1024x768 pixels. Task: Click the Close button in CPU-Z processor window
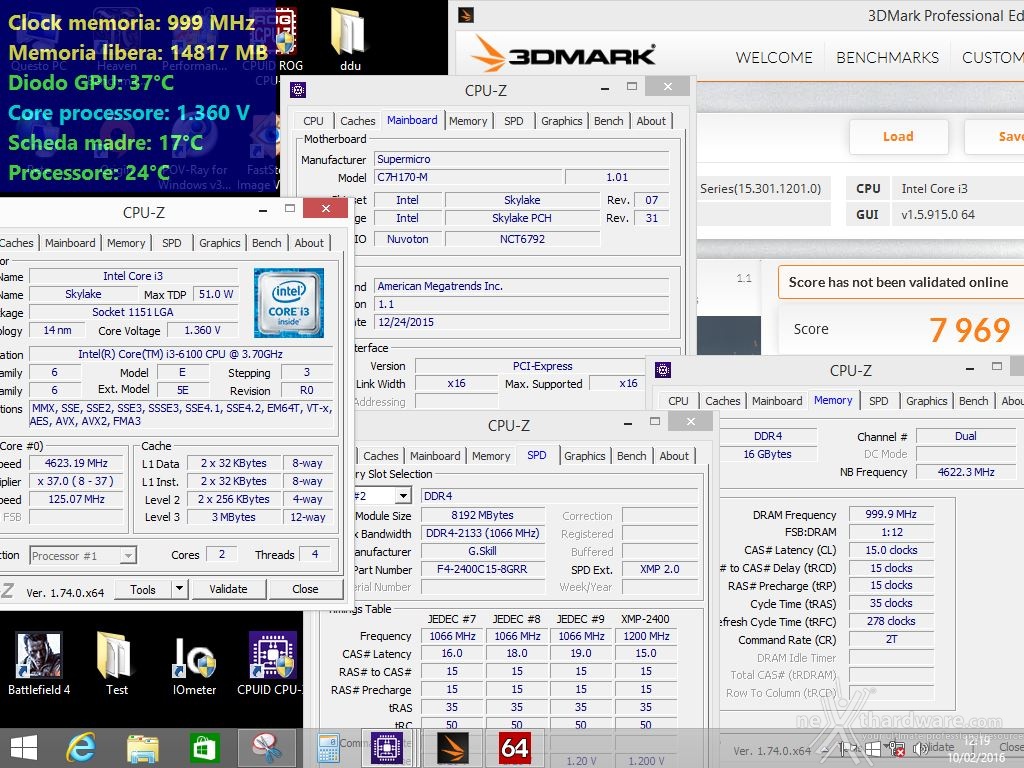point(305,589)
